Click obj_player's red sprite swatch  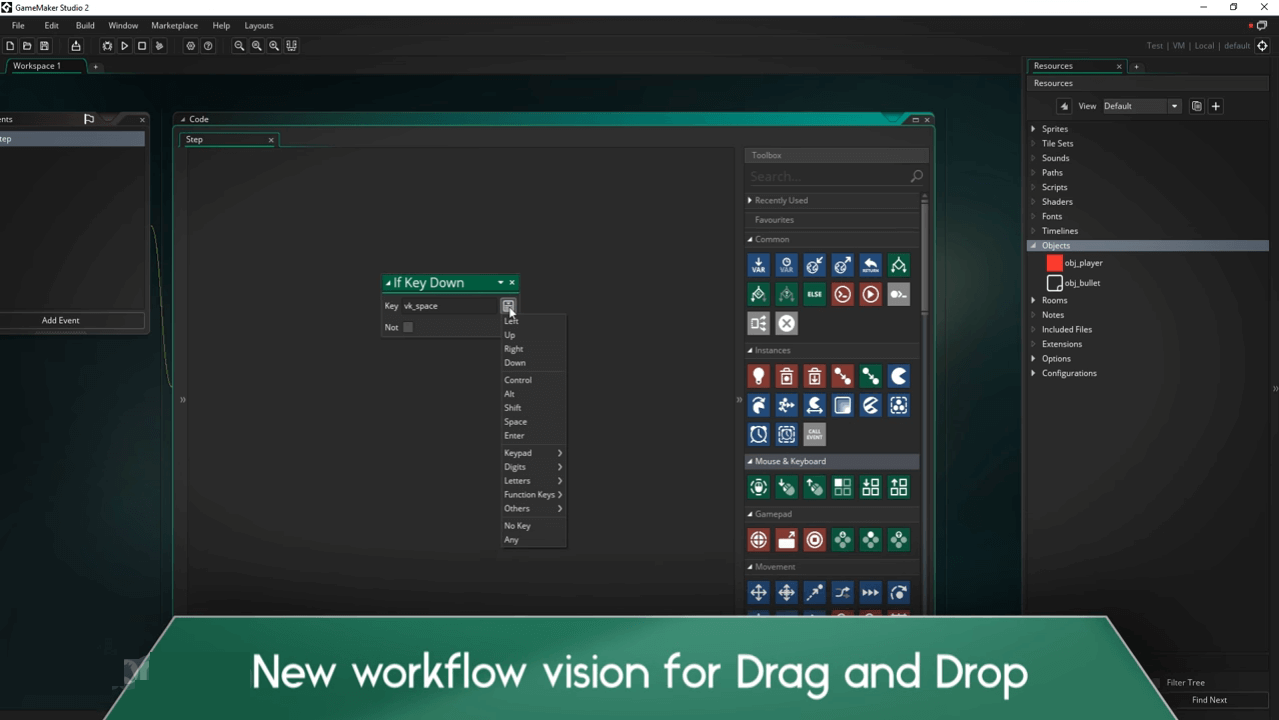click(1054, 262)
